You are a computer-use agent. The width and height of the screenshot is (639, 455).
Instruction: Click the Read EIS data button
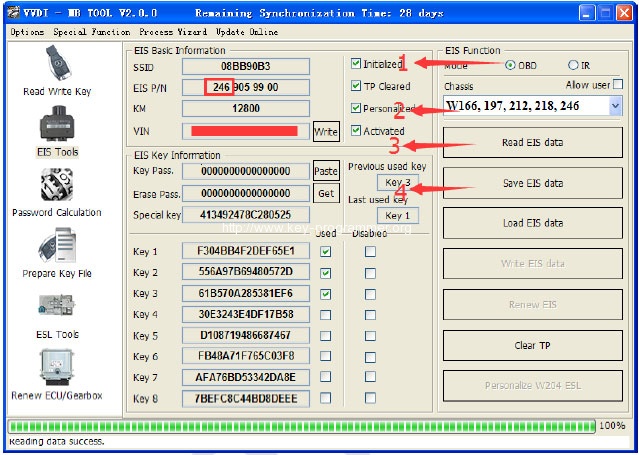533,142
